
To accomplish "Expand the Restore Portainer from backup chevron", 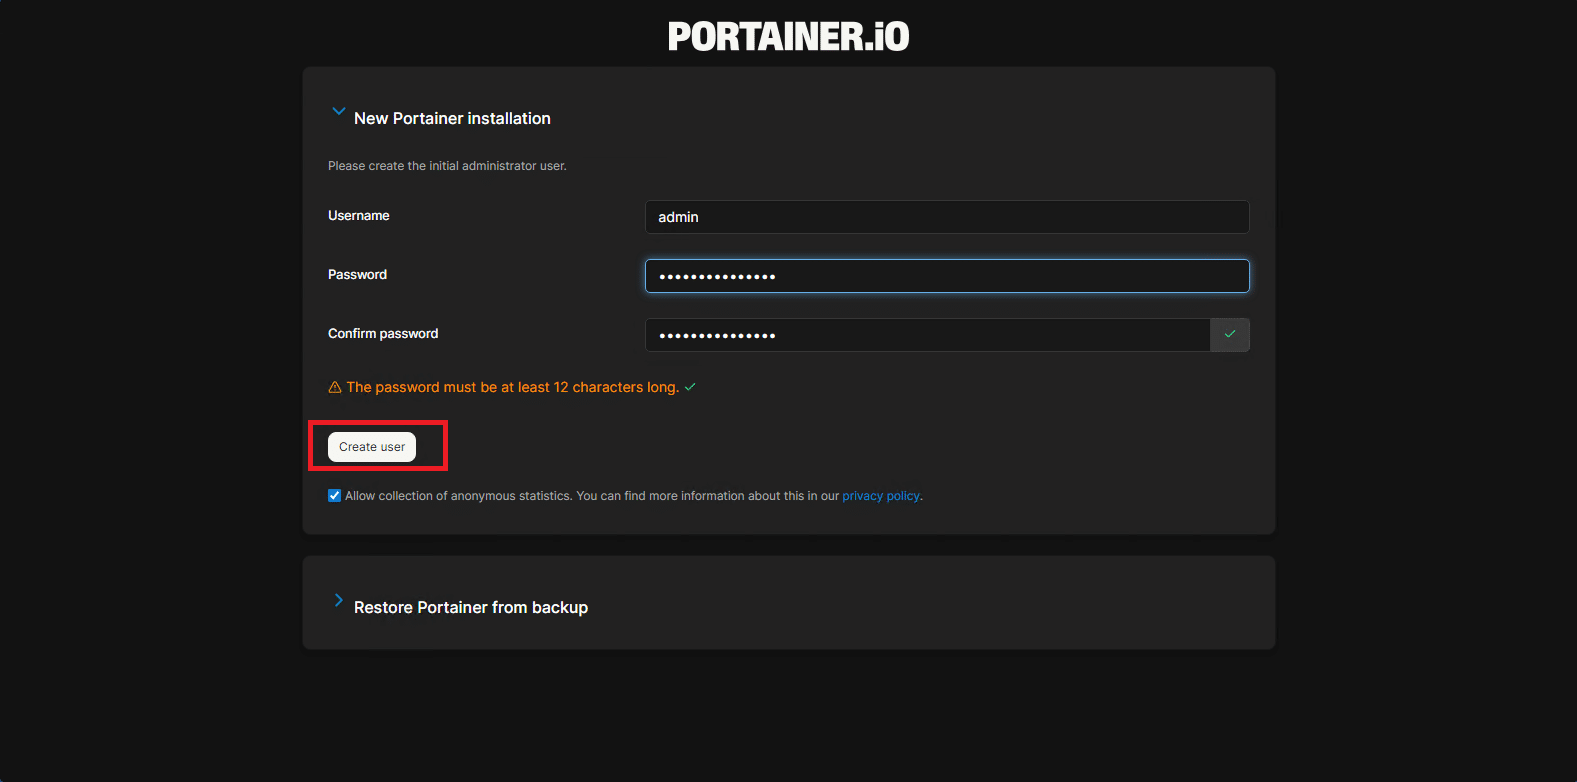I will (338, 601).
